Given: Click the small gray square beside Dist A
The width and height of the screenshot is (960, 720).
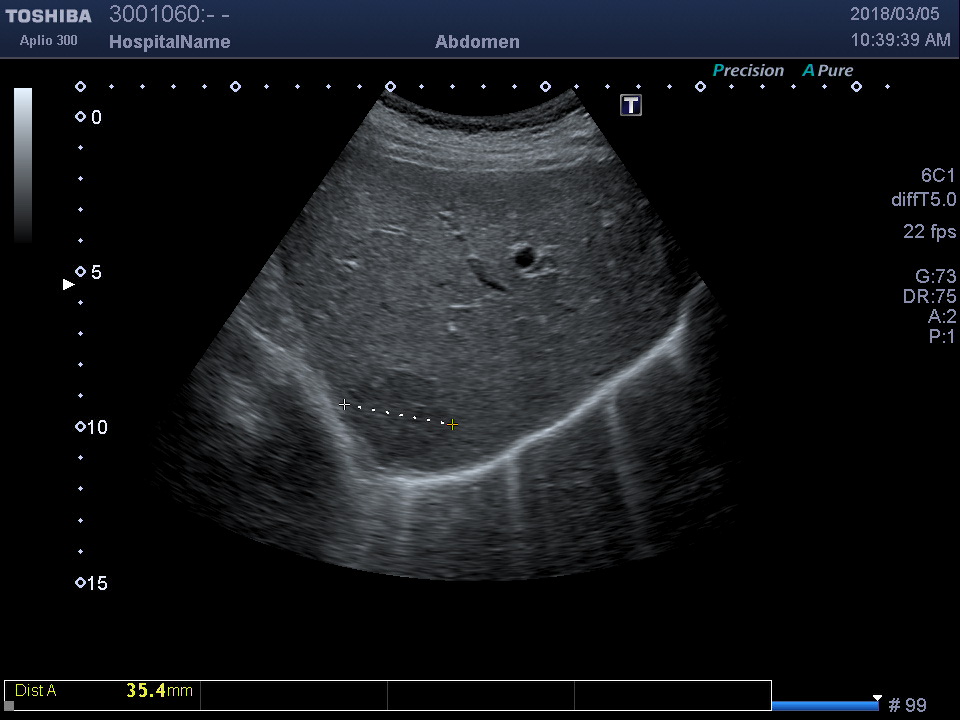Looking at the screenshot, I should click(10, 705).
